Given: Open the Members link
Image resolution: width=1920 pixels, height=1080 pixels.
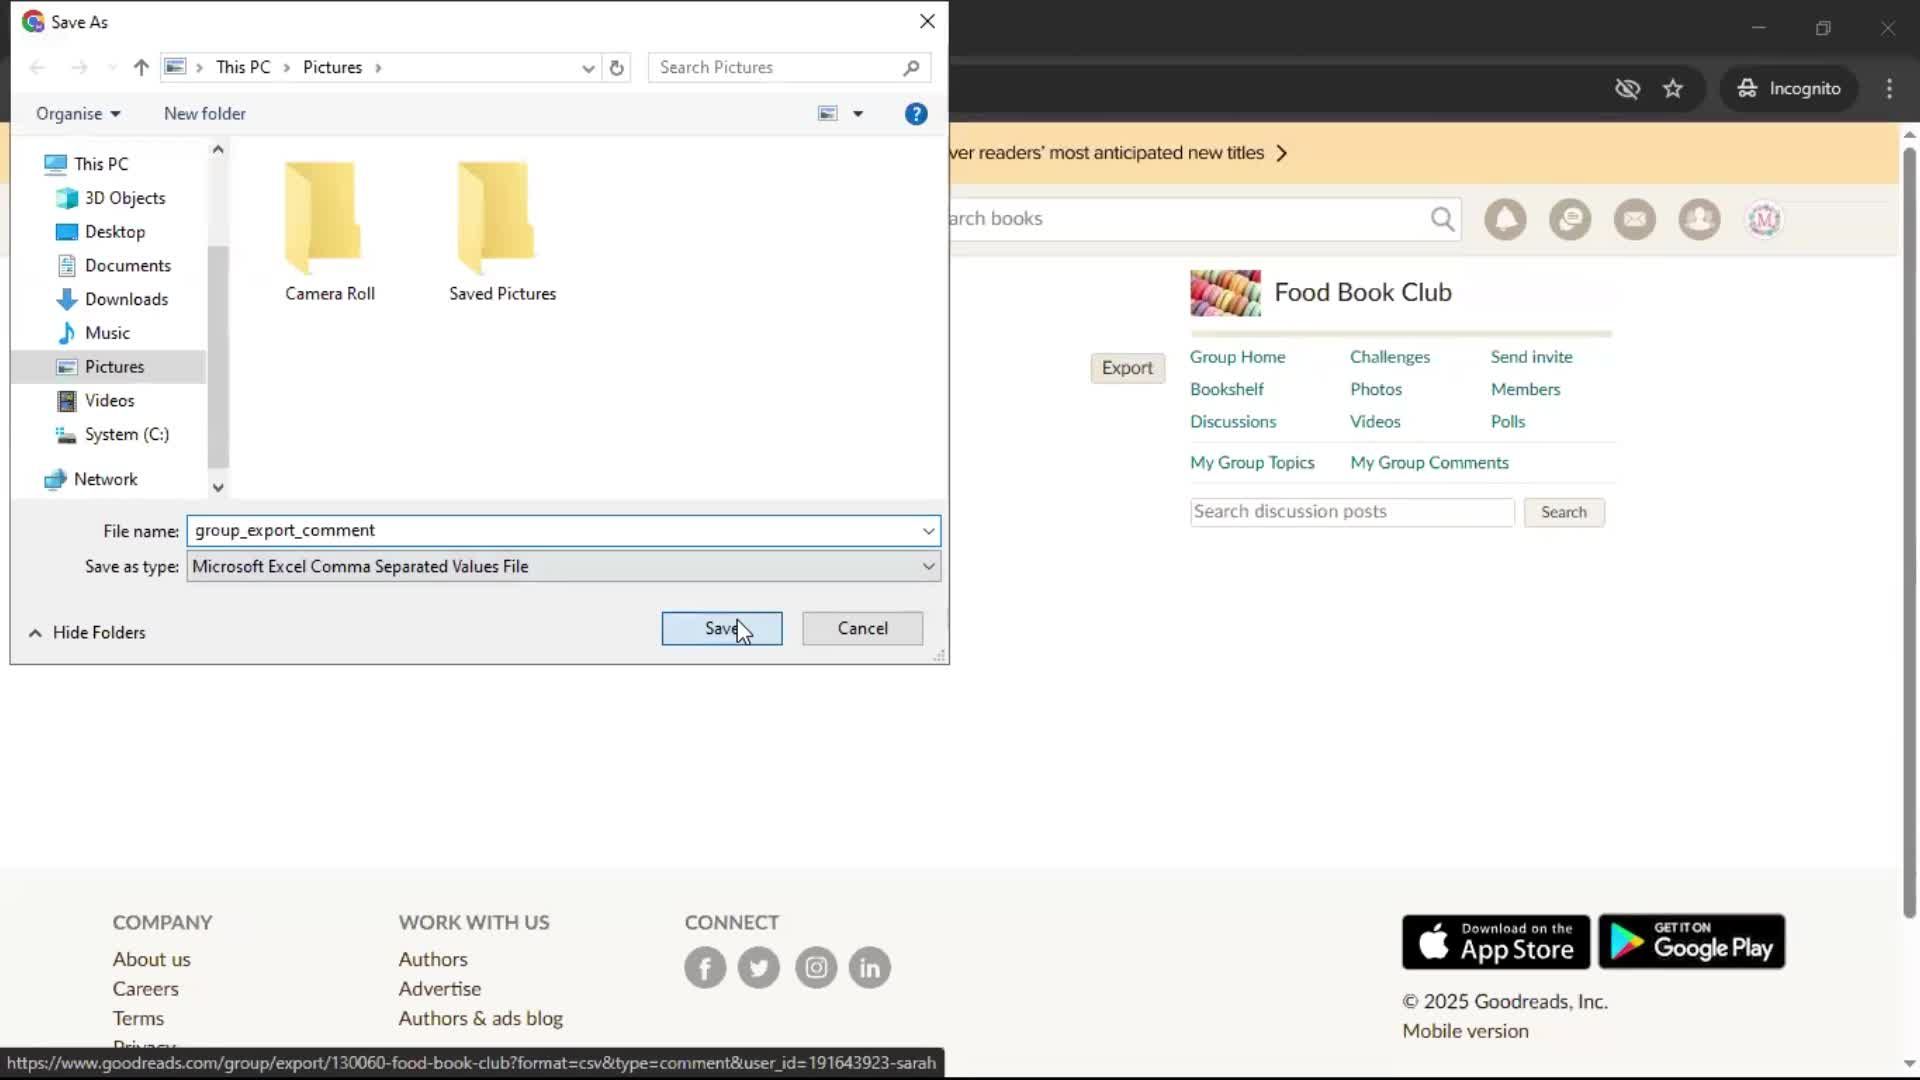Looking at the screenshot, I should (1525, 389).
